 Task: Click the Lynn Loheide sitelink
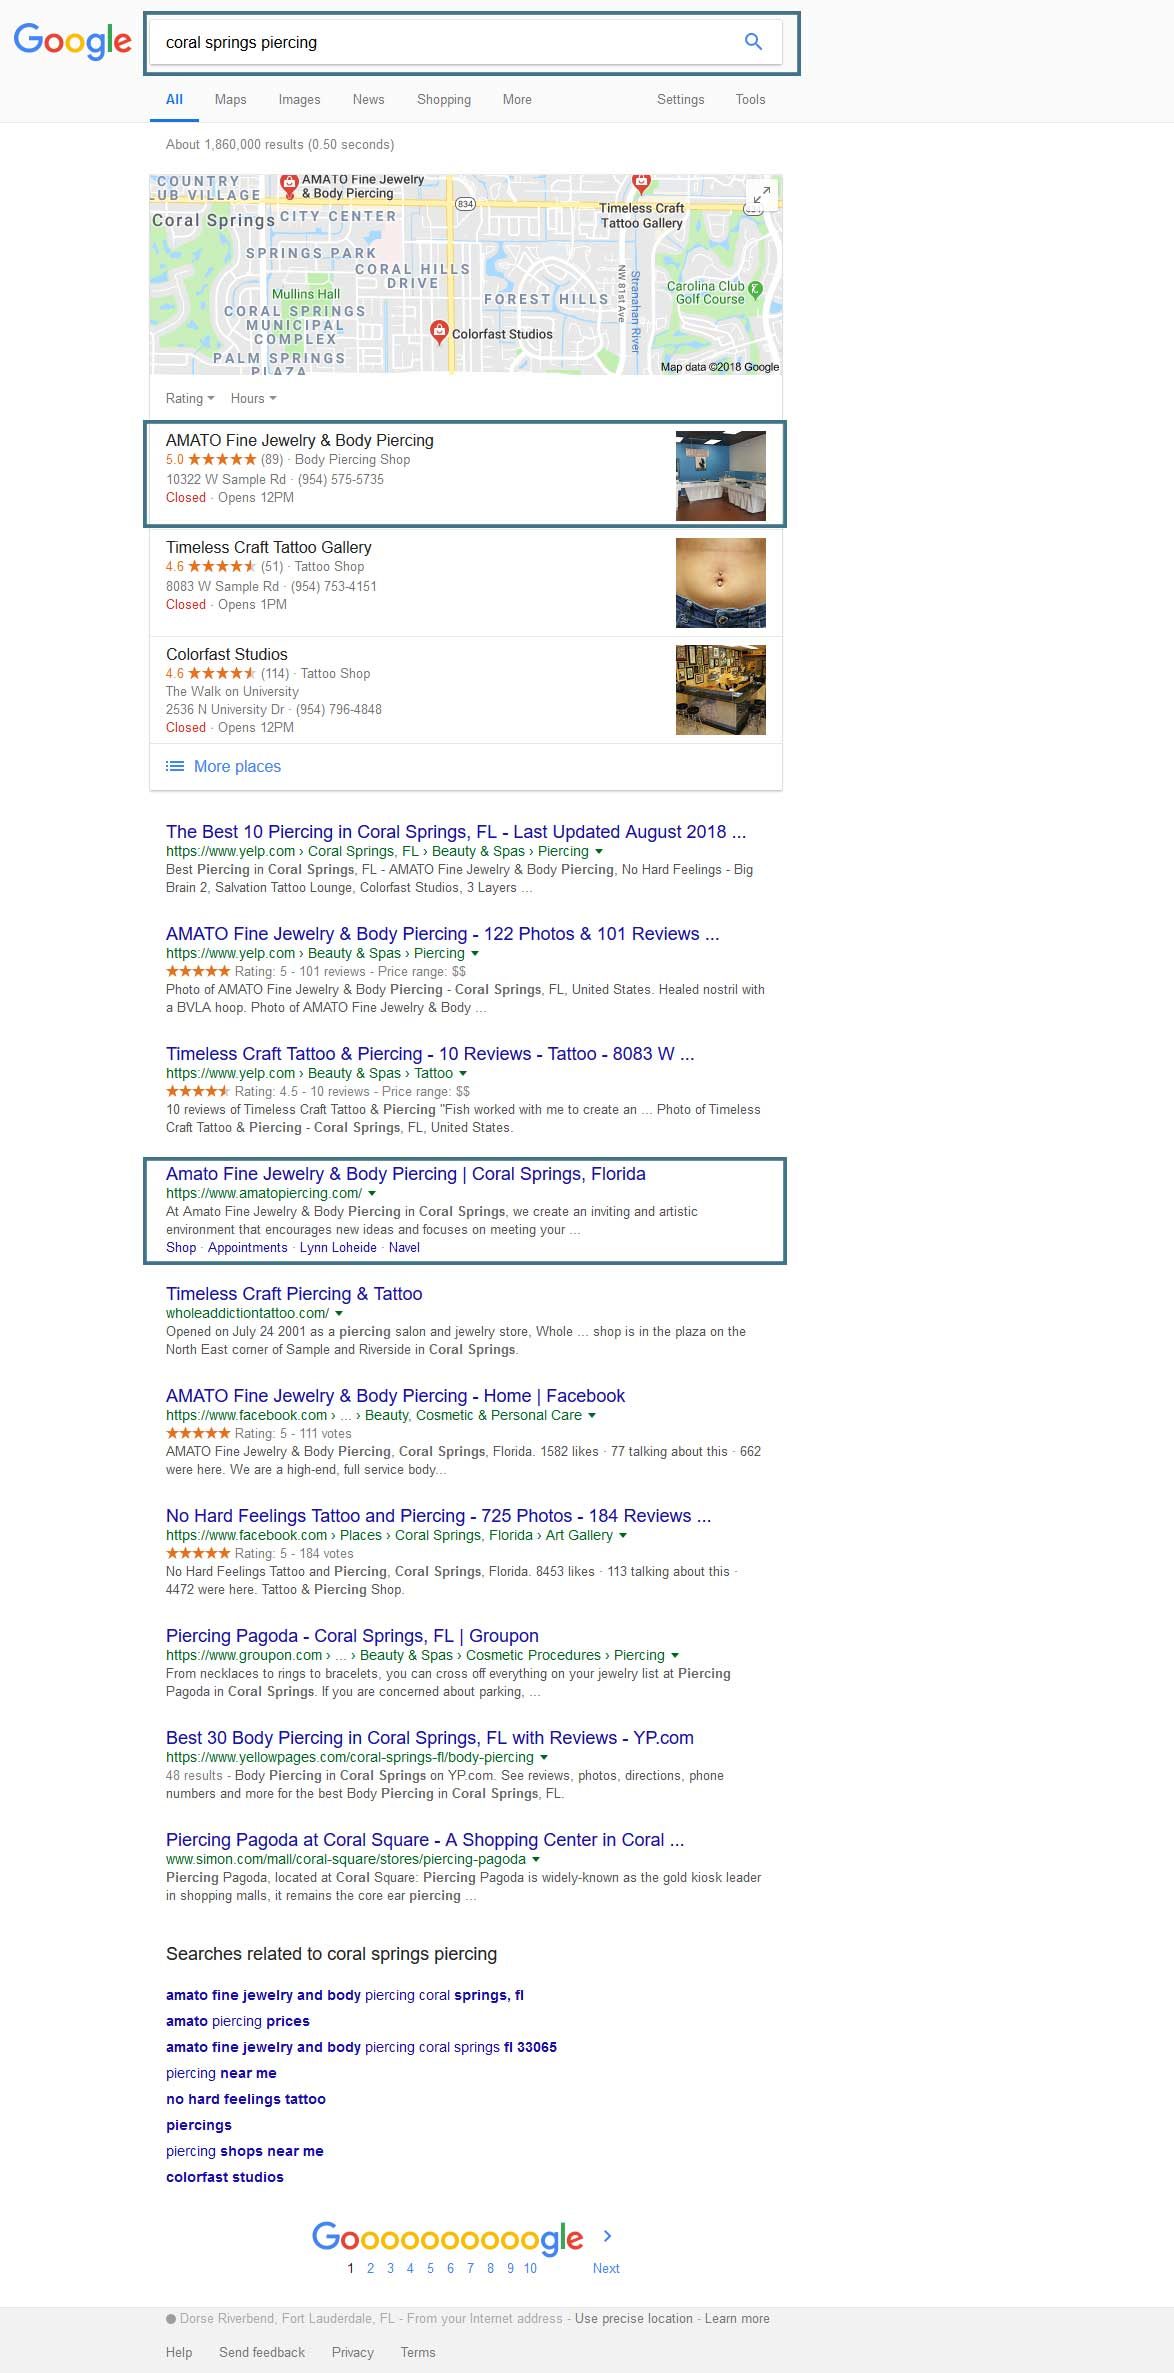pyautogui.click(x=338, y=1247)
